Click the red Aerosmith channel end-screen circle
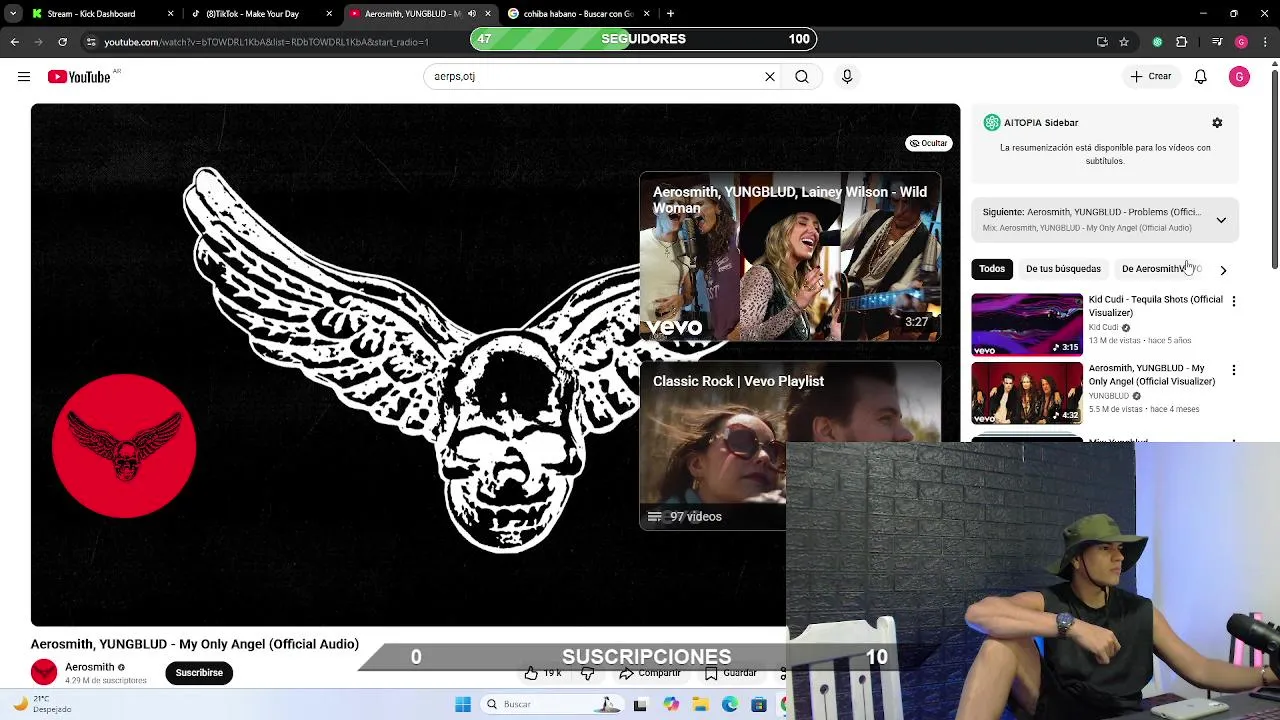Screen dimensions: 1280x720 pyautogui.click(x=124, y=446)
